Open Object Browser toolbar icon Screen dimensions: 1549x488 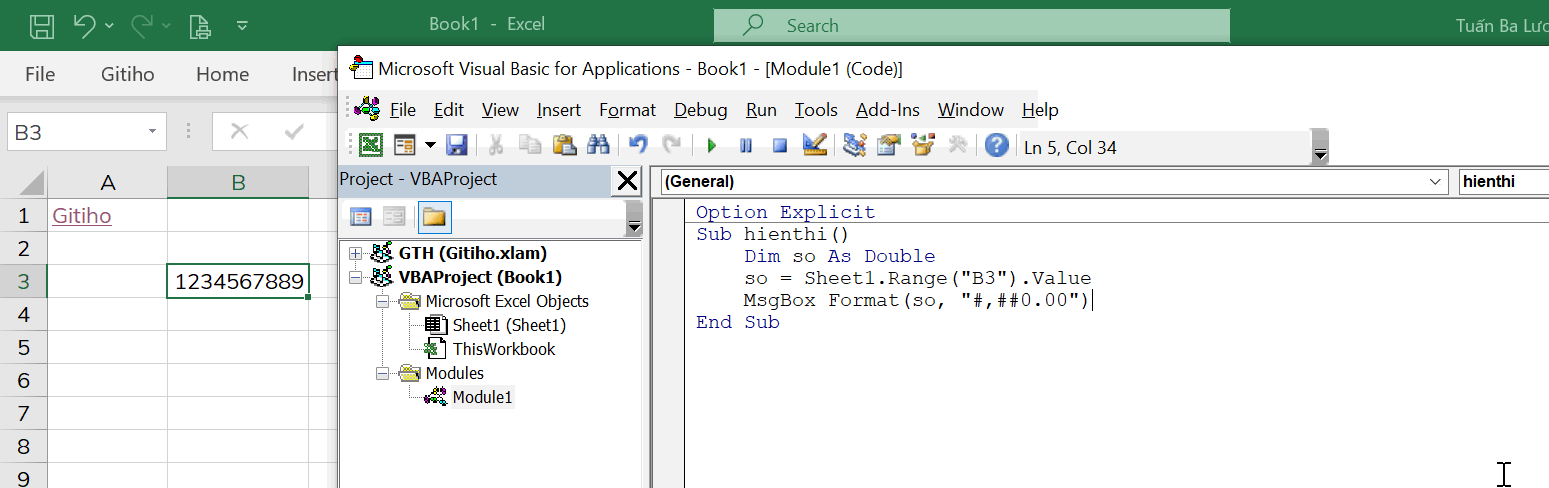(x=922, y=146)
